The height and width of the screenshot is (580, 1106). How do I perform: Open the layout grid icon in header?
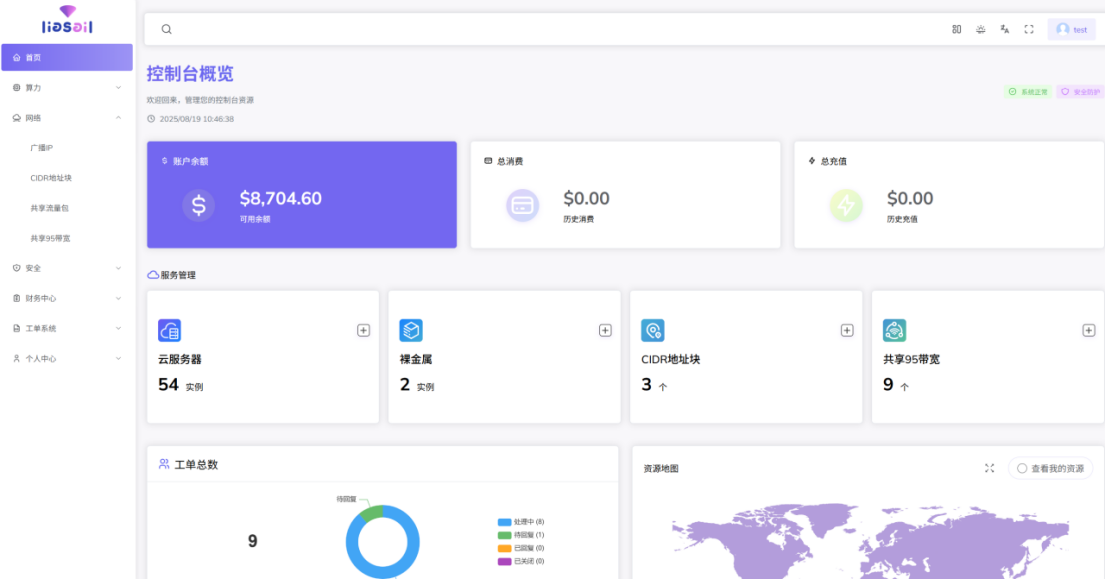point(956,30)
